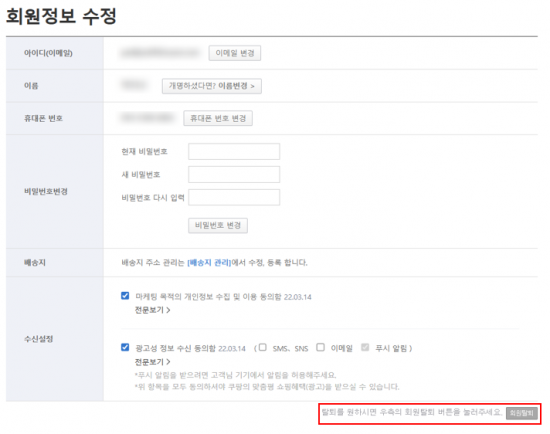Viewport: 550px width, 434px height.
Task: Toggle the 푸시 알림 checkbox
Action: pyautogui.click(x=365, y=347)
